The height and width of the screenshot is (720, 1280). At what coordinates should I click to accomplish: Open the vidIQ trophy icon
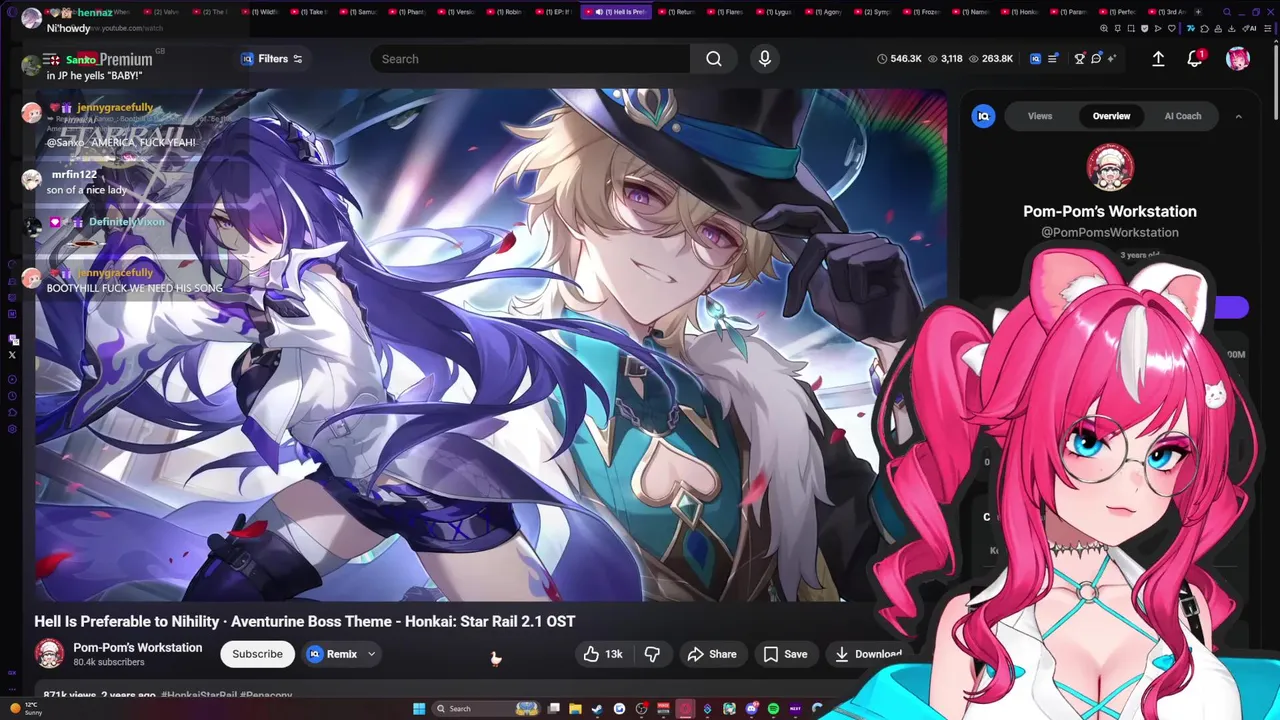point(1079,59)
